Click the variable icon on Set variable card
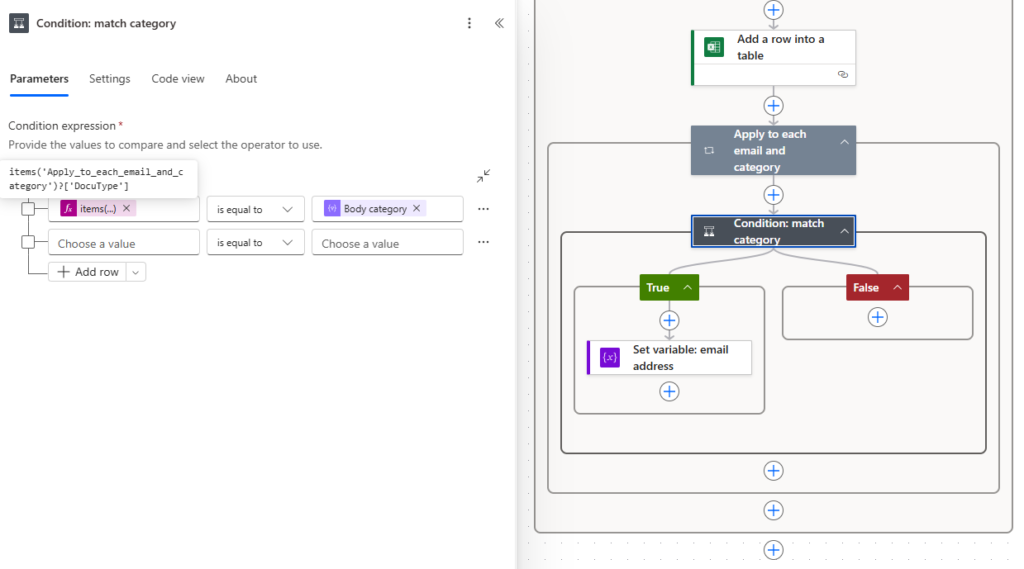1024x569 pixels. click(x=609, y=357)
